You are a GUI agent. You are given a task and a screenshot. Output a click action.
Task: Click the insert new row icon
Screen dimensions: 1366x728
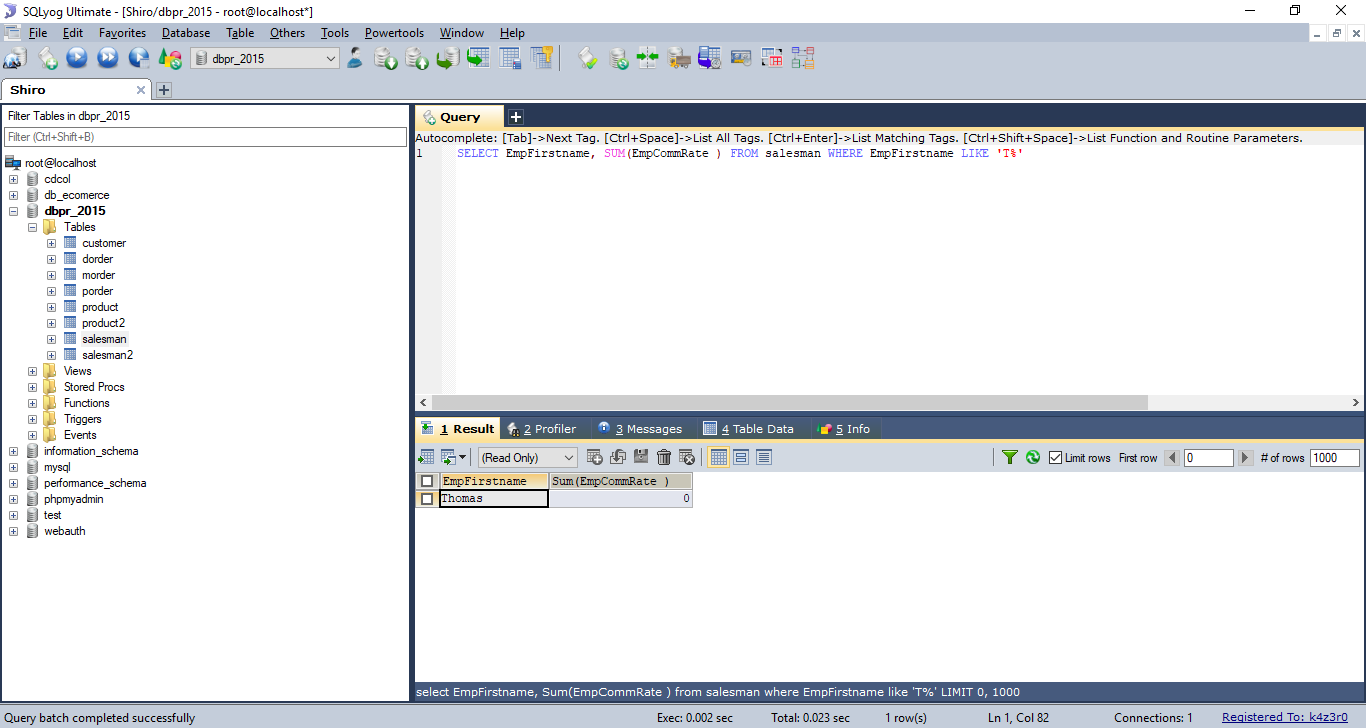pyautogui.click(x=595, y=457)
